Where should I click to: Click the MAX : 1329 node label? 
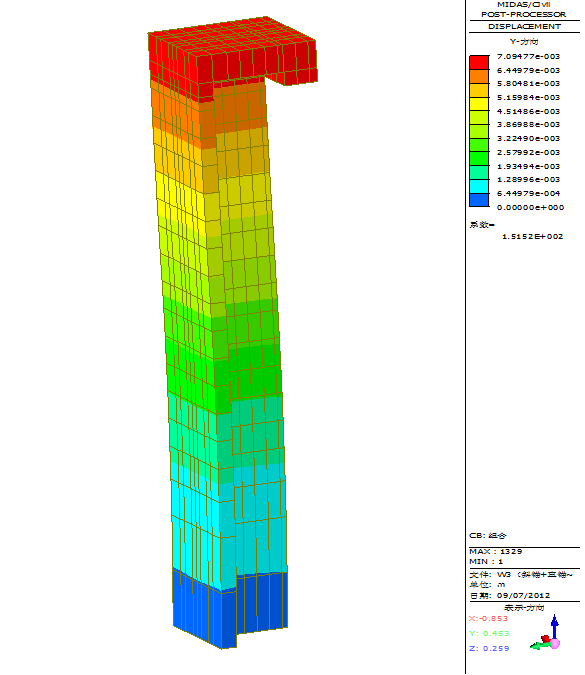pyautogui.click(x=495, y=551)
